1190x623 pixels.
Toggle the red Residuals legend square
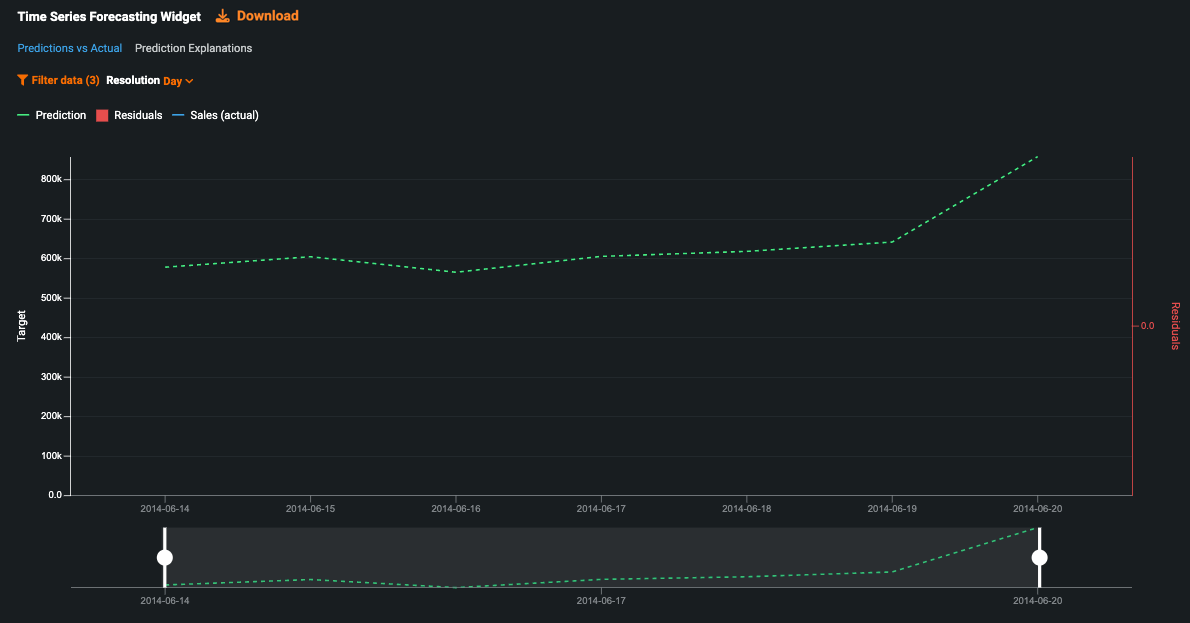(102, 115)
